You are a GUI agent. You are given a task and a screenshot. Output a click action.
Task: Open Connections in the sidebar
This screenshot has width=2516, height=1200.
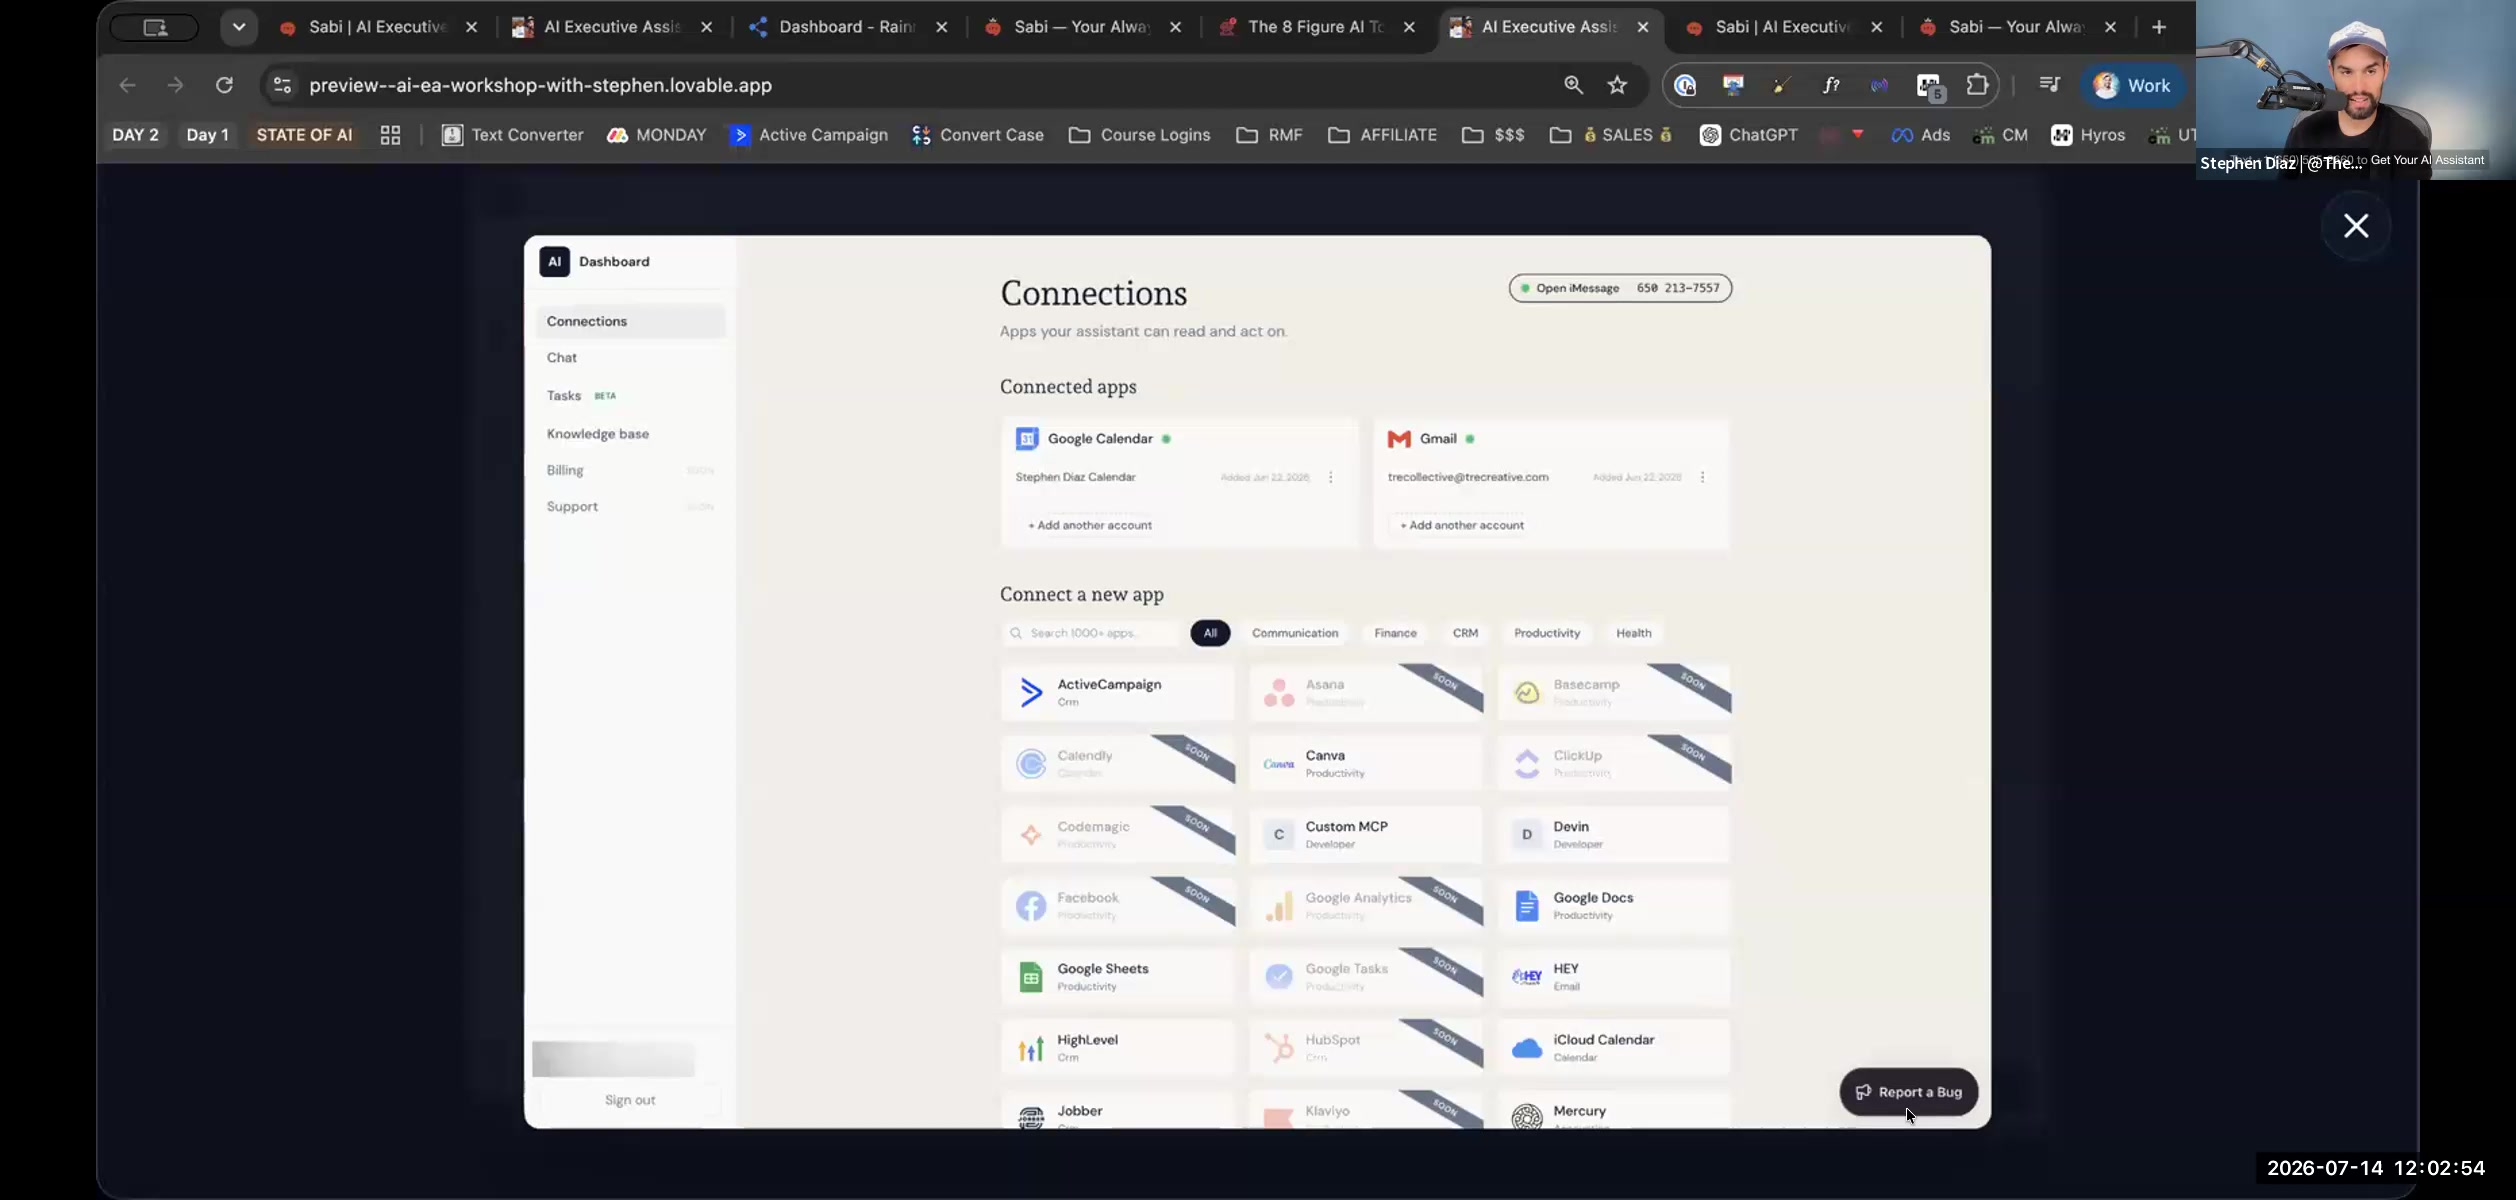pyautogui.click(x=630, y=321)
